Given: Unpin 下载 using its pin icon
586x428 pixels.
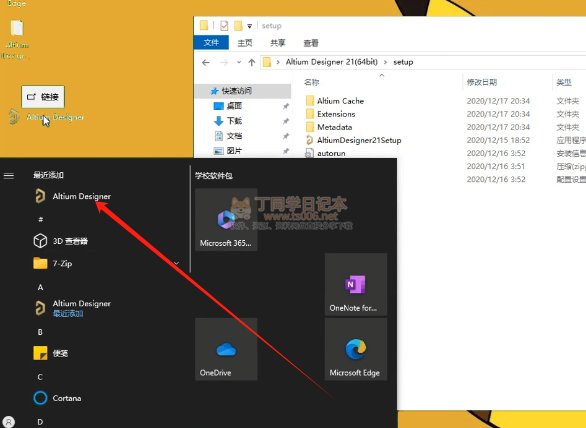Looking at the screenshot, I should (286, 121).
